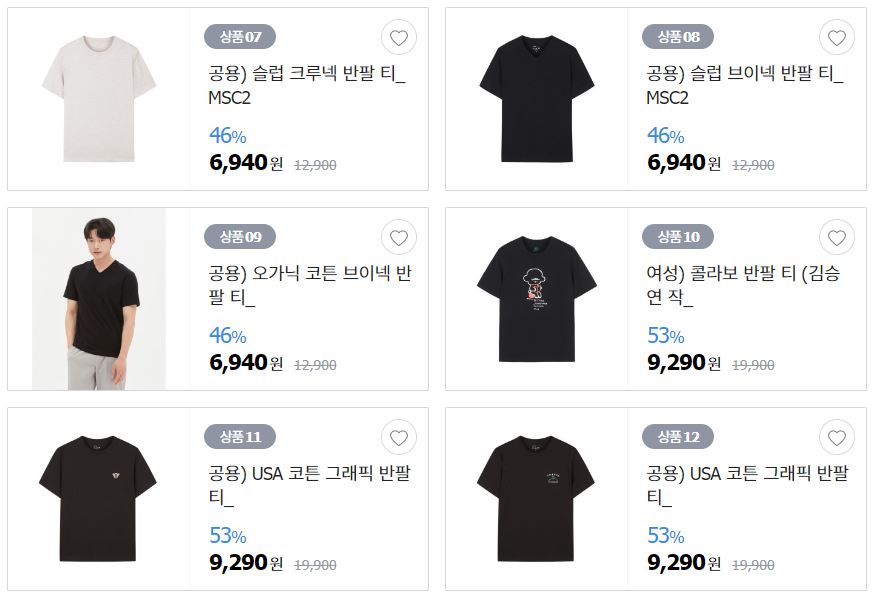View the black V-neck tee image of product 08
Viewport: 875px width, 599px height.
(537, 99)
